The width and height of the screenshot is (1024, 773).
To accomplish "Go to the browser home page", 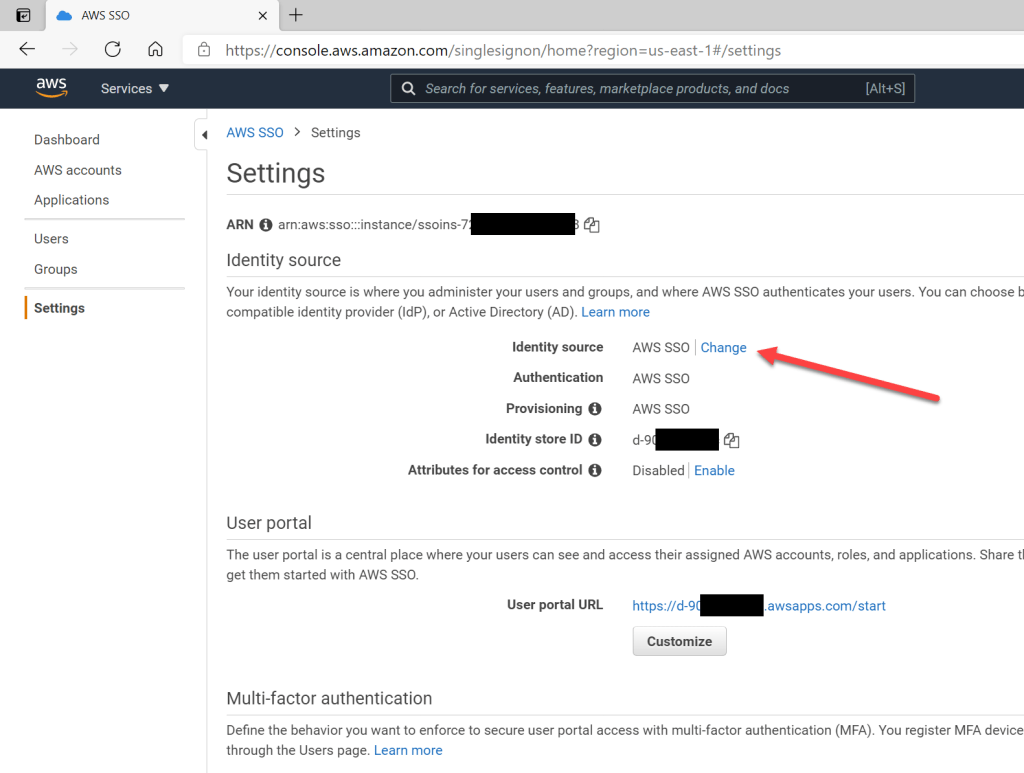I will (155, 49).
